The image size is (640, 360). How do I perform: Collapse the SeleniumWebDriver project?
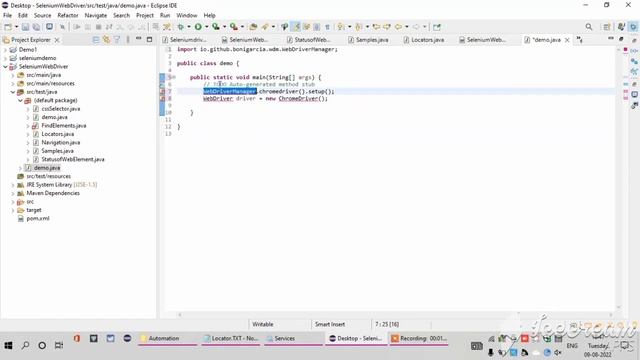[5, 67]
